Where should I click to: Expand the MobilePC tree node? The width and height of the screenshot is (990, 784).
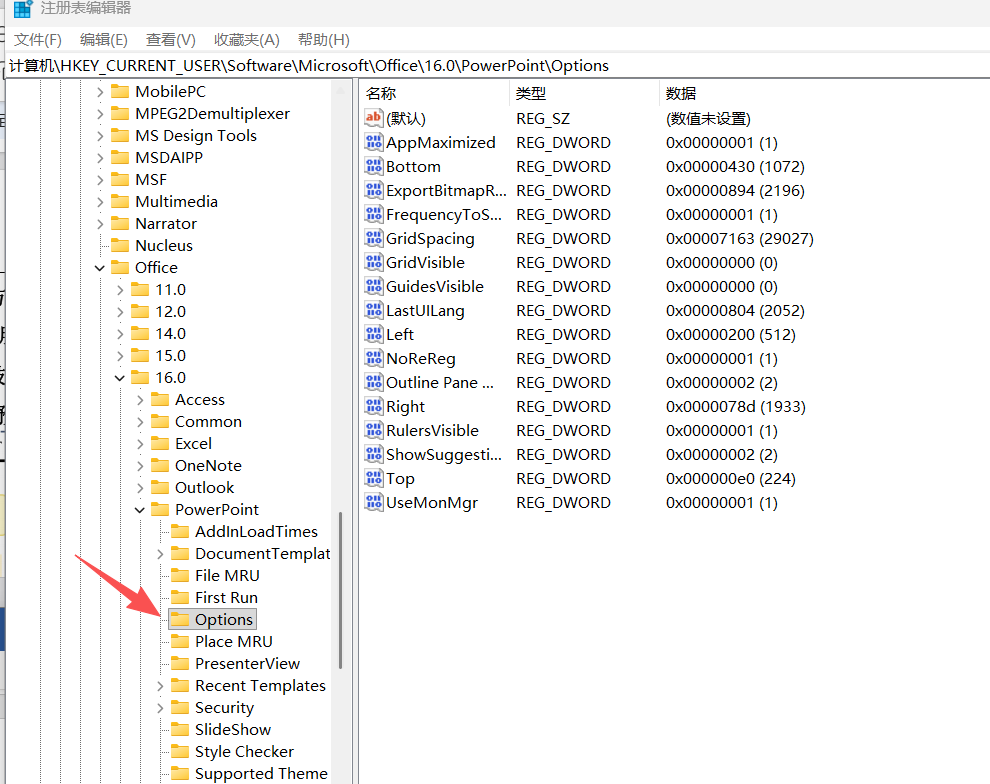pos(100,92)
